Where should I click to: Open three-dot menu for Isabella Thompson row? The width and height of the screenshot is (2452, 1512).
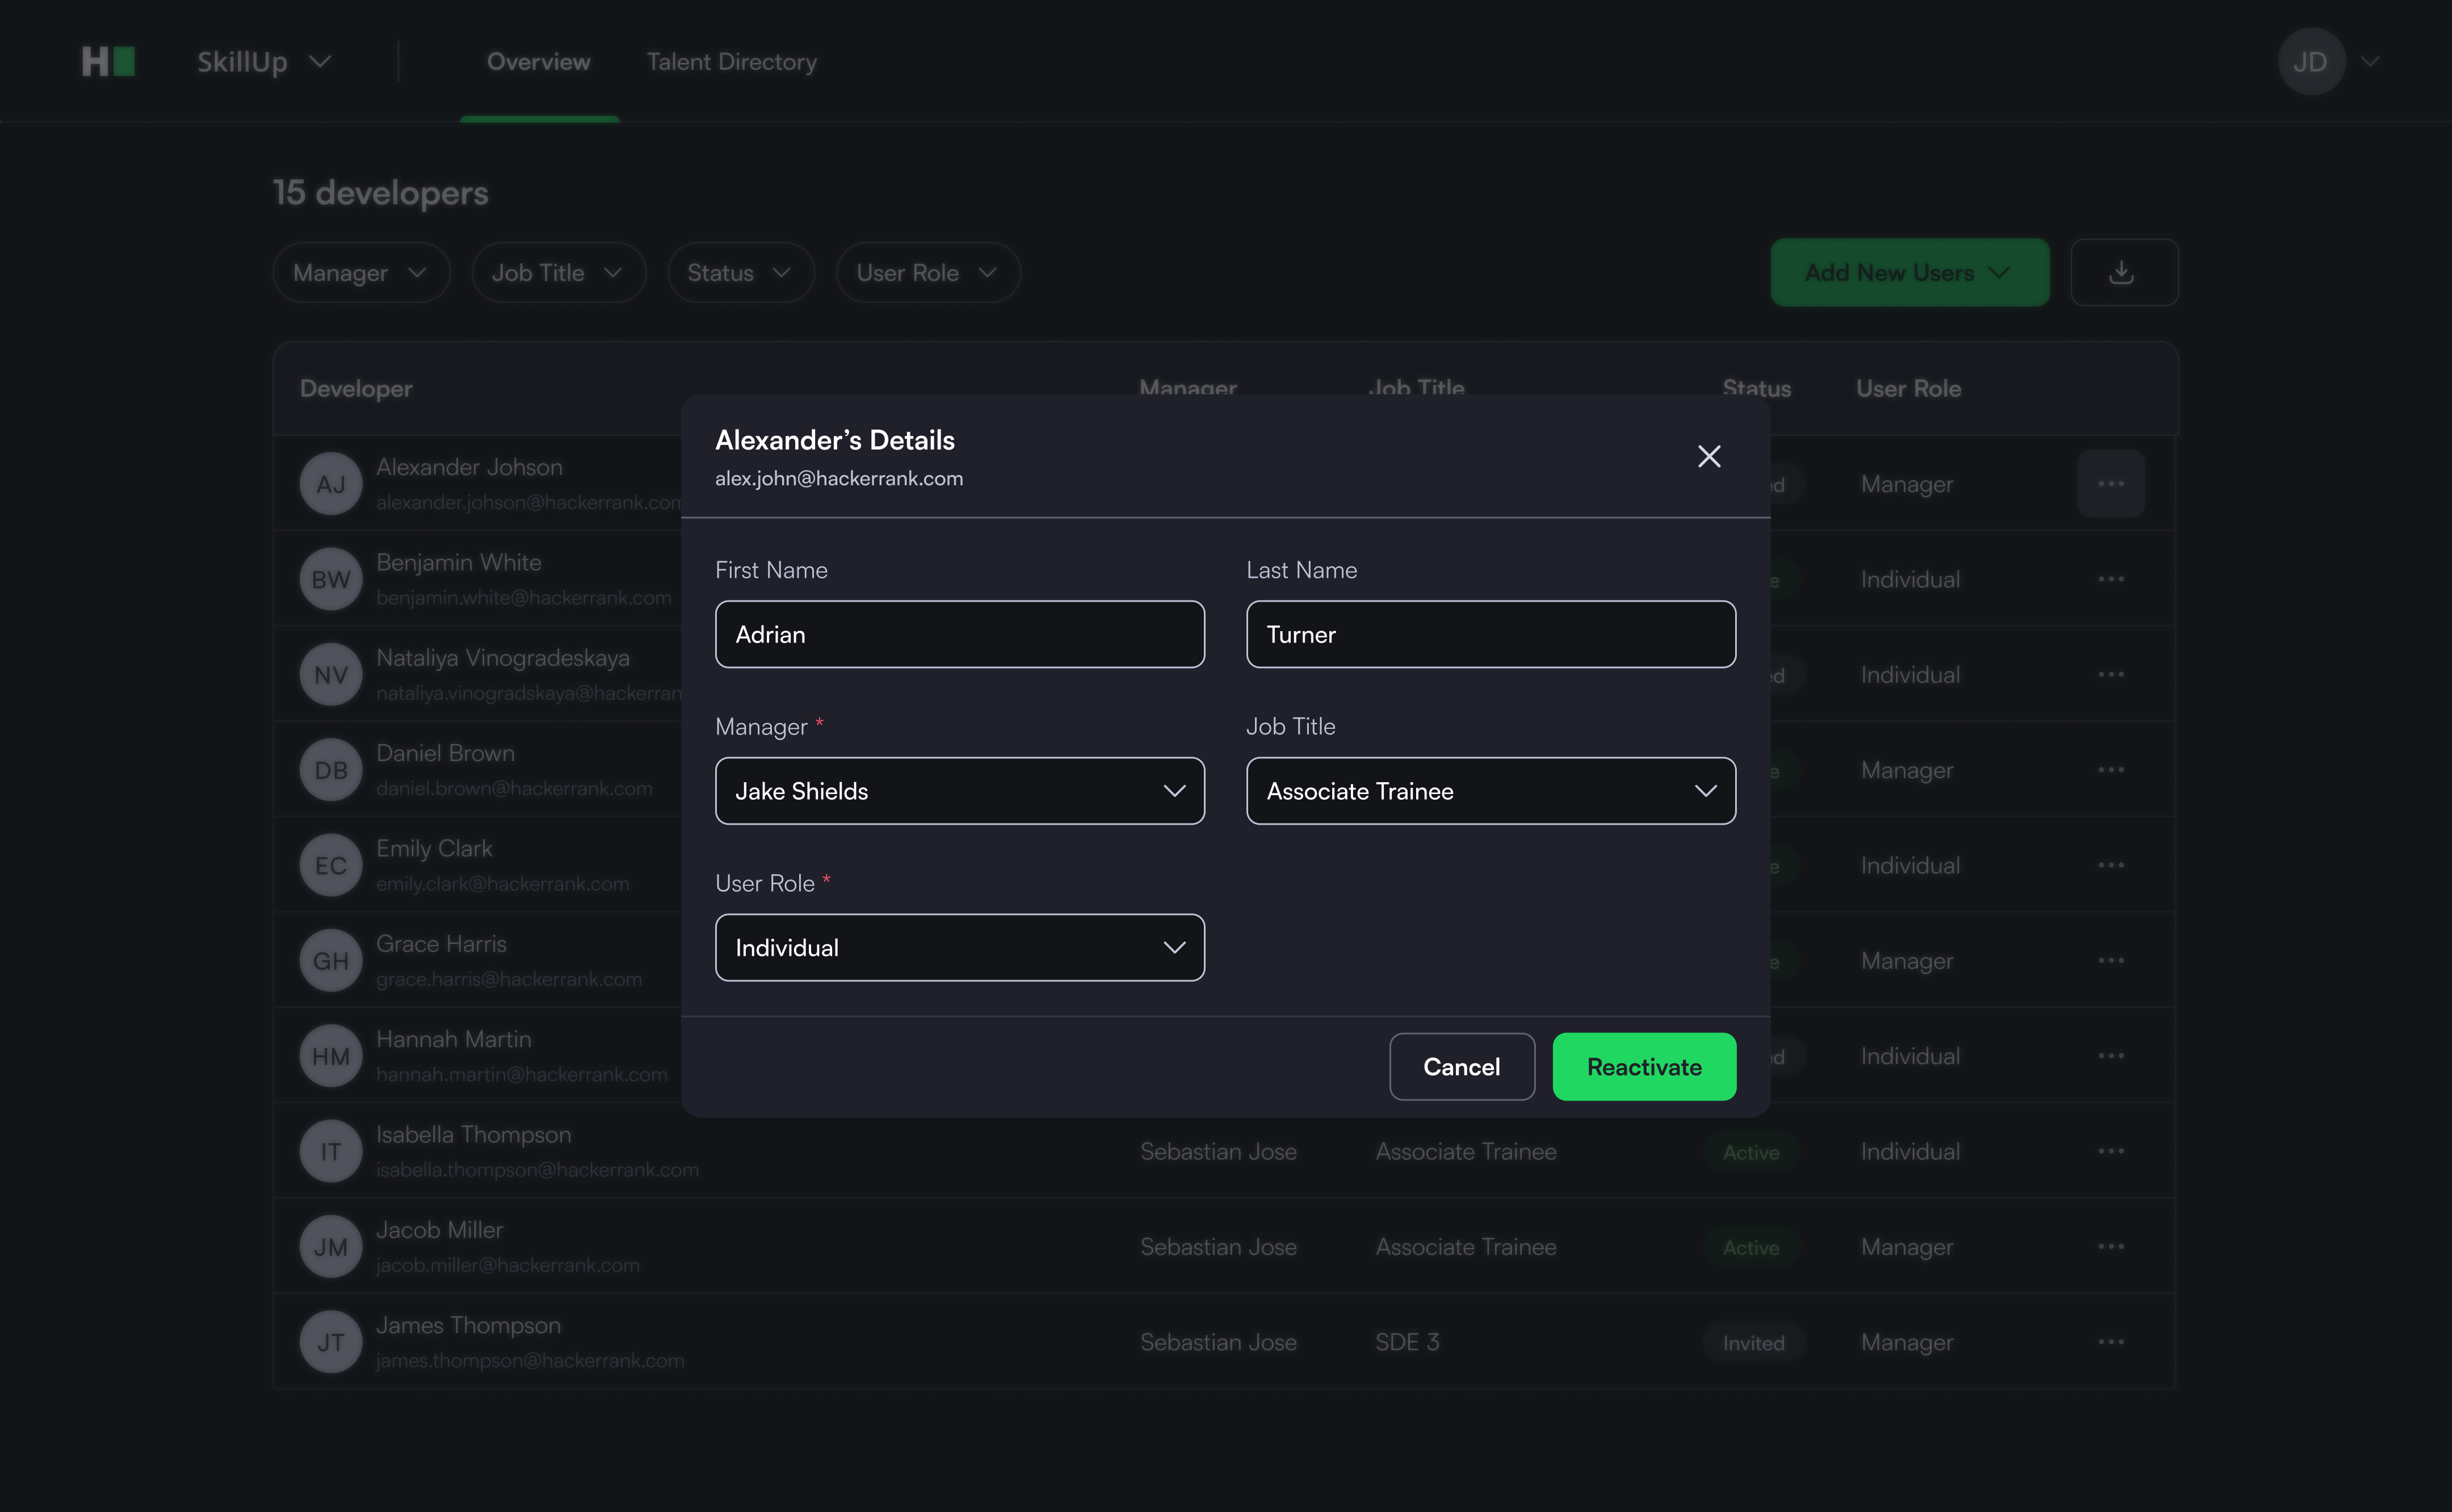point(2110,1151)
